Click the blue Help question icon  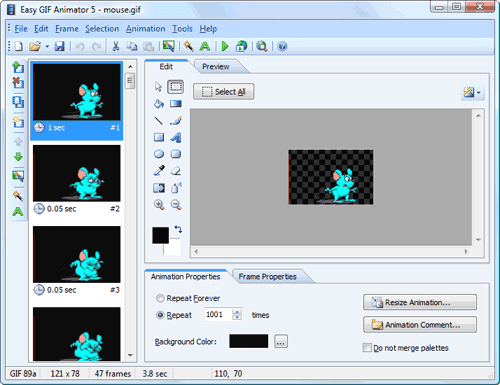point(282,46)
